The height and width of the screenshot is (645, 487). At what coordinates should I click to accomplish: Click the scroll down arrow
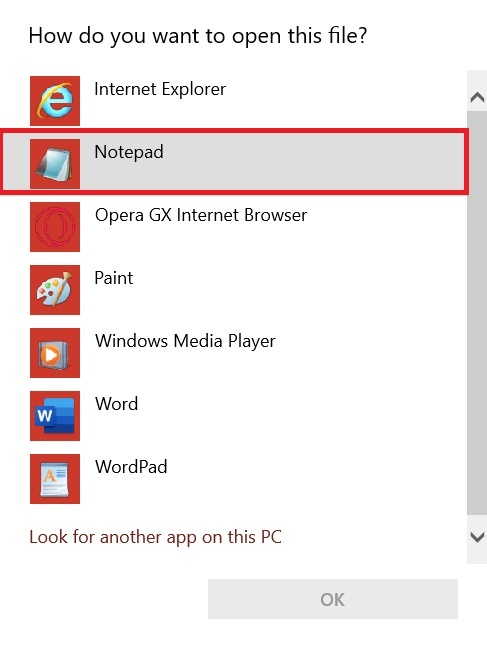477,537
